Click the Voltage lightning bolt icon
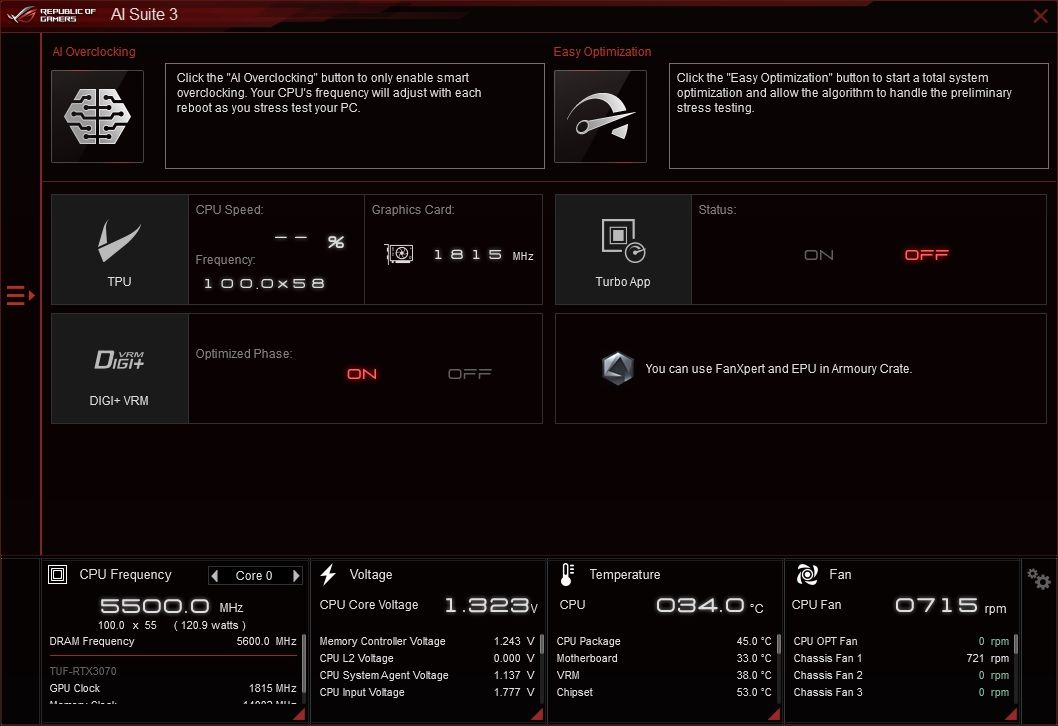Viewport: 1058px width, 726px height. pyautogui.click(x=329, y=574)
